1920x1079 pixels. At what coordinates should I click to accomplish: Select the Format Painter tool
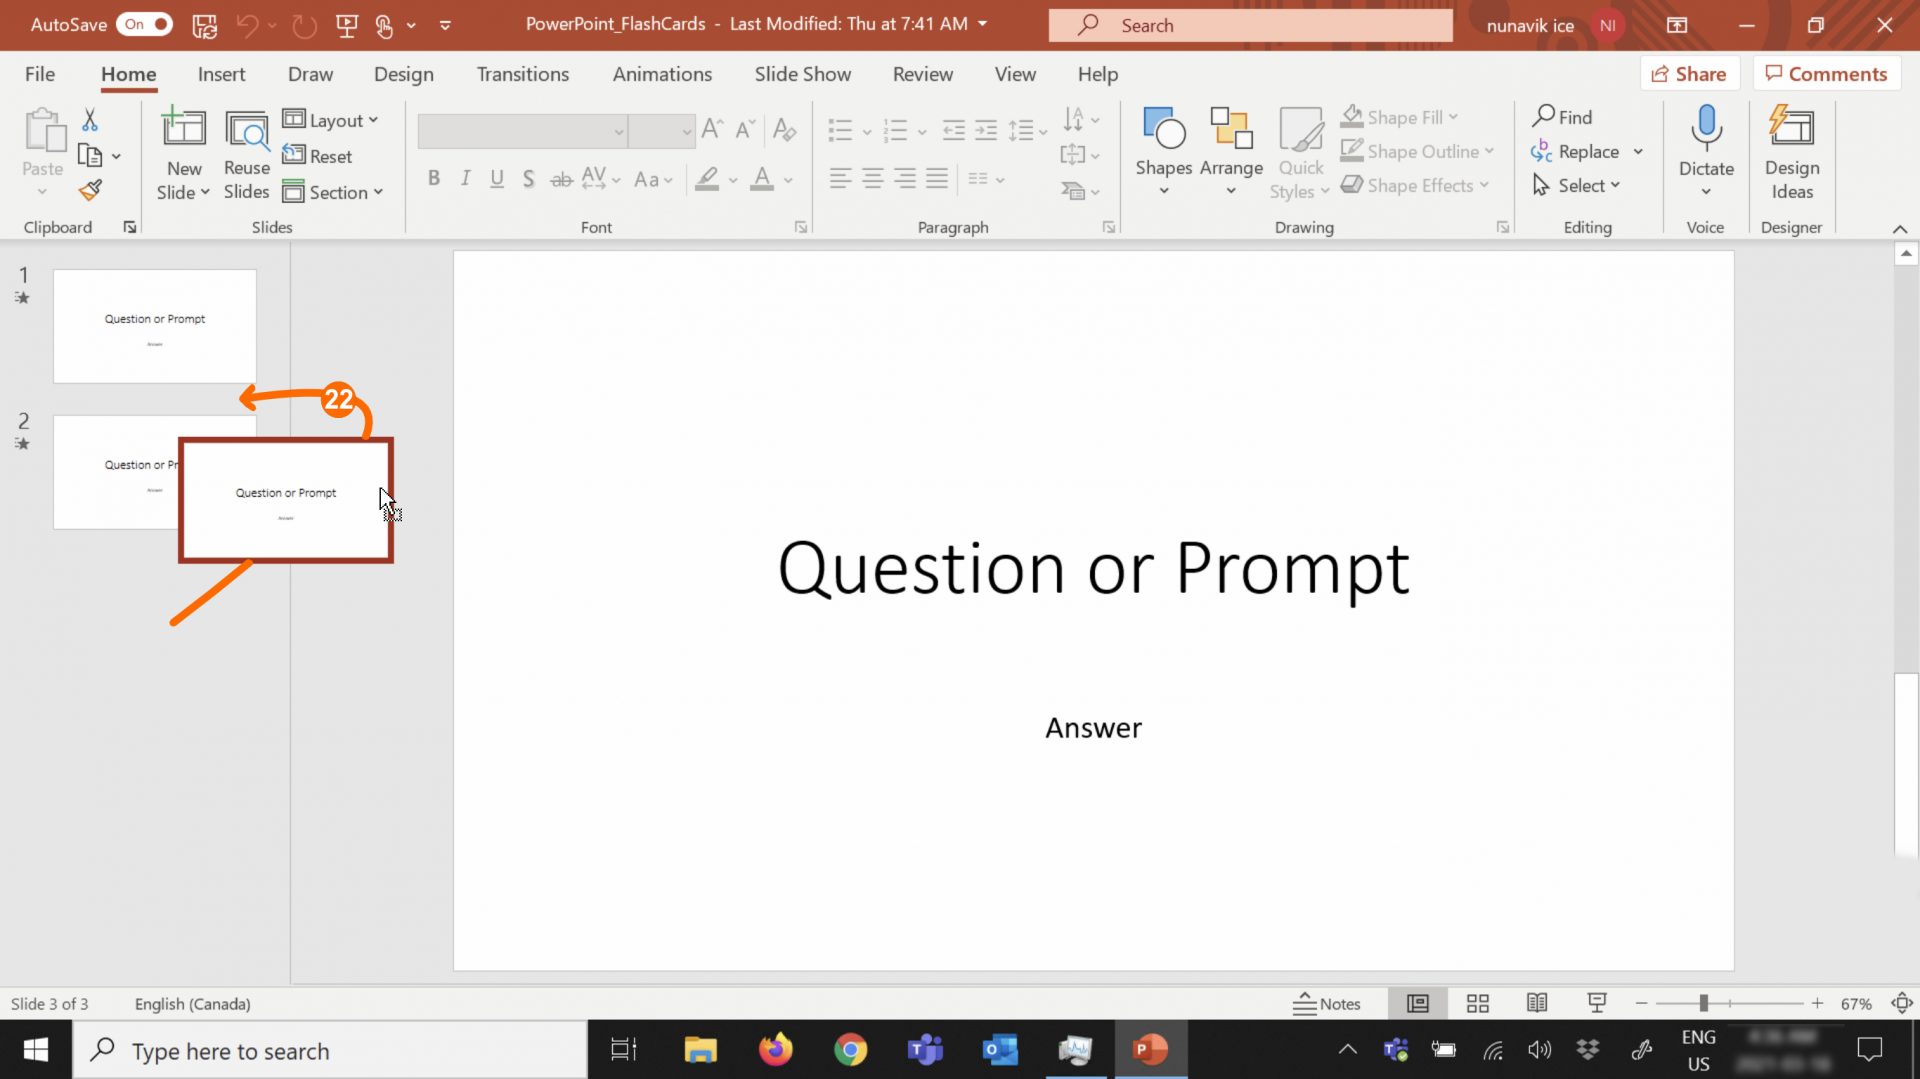pyautogui.click(x=90, y=189)
